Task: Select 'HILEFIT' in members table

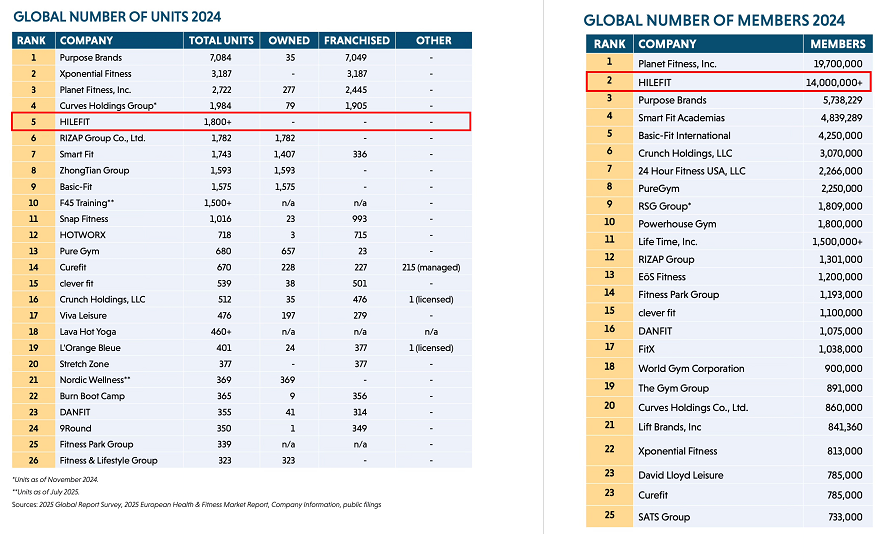Action: (x=655, y=83)
